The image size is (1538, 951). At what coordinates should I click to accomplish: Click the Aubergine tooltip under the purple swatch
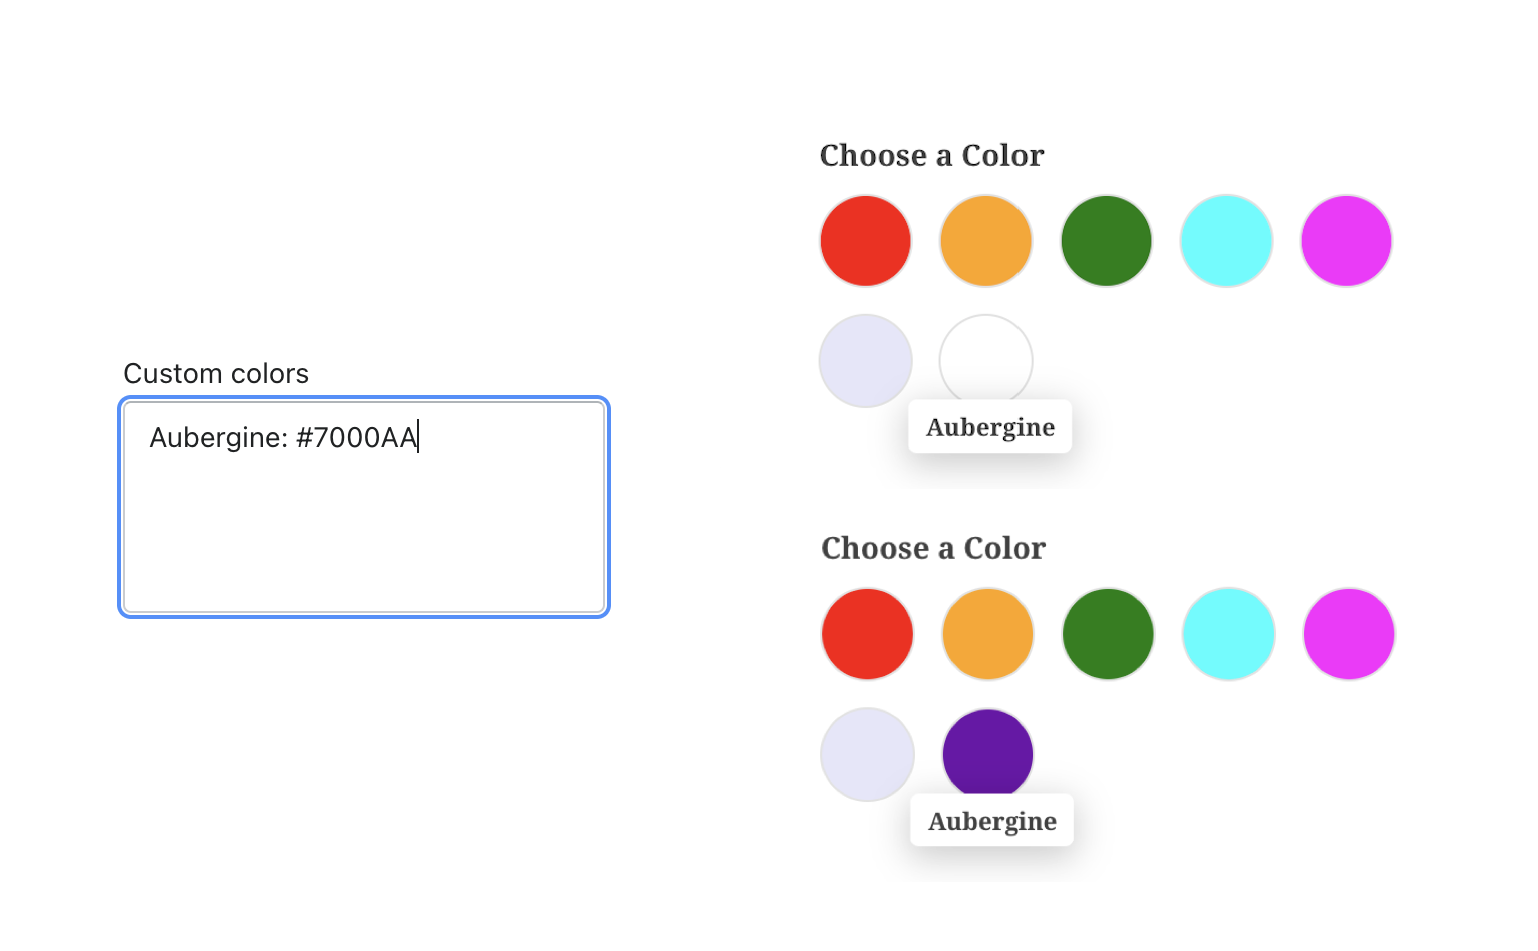(992, 821)
